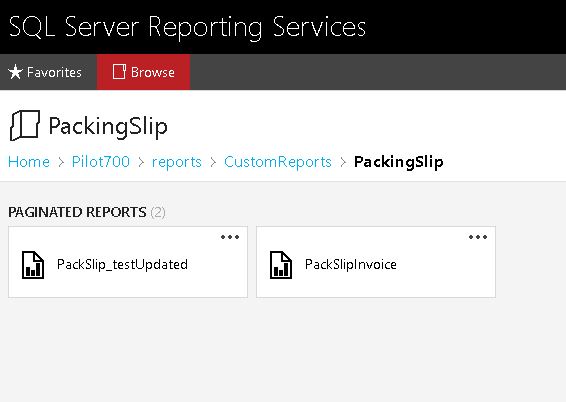Click the Browse page icon
Screen dimensions: 566x402
pos(119,72)
